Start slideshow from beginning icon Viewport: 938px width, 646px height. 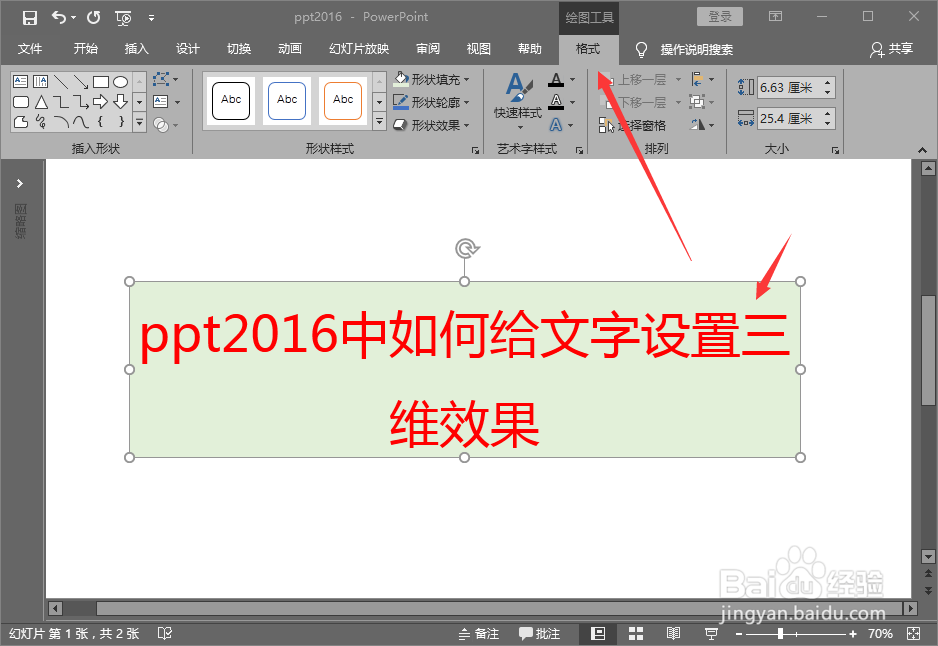coord(123,19)
